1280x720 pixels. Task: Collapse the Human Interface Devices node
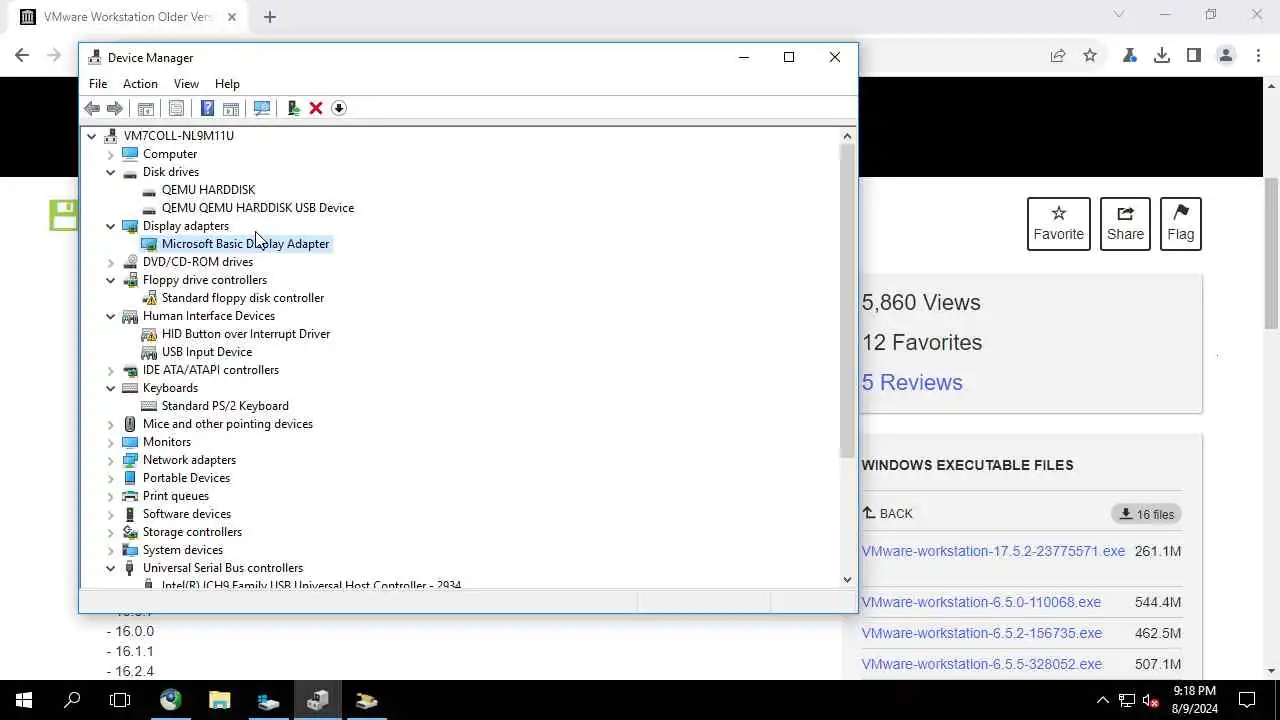click(x=111, y=316)
